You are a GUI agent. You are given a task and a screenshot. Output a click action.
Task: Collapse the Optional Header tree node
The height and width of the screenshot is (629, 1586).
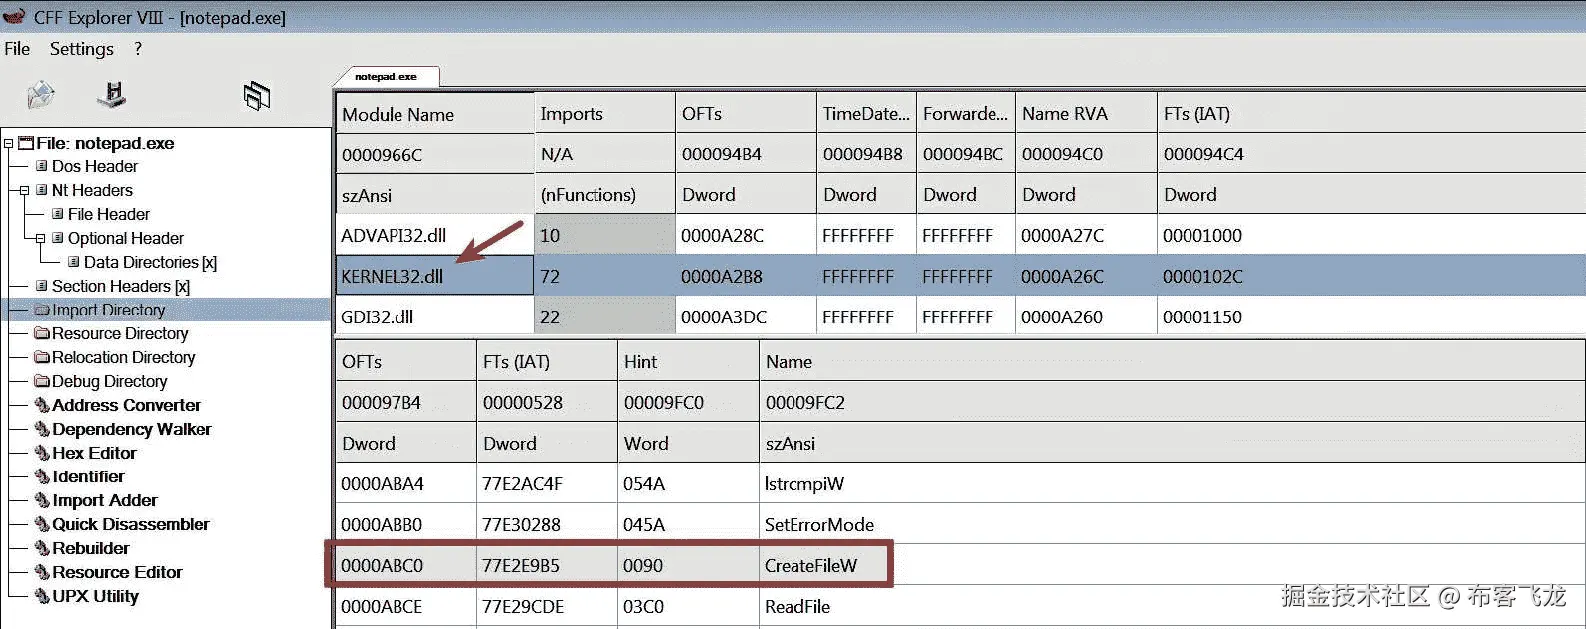coord(41,239)
